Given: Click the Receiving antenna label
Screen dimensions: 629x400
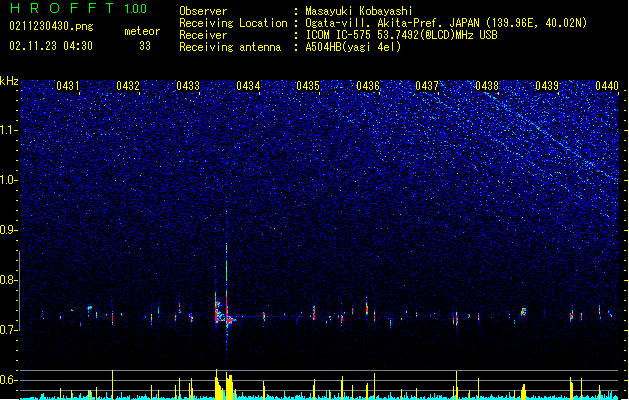Looking at the screenshot, I should tap(230, 47).
